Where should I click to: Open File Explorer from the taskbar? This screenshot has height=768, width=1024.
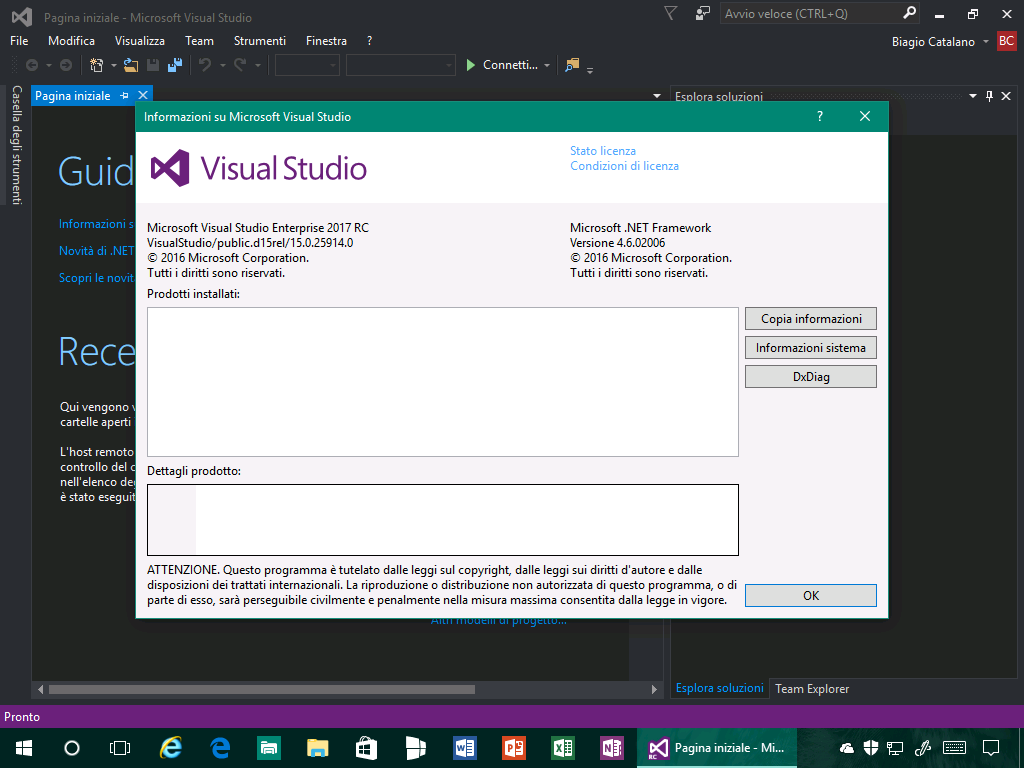(x=318, y=748)
